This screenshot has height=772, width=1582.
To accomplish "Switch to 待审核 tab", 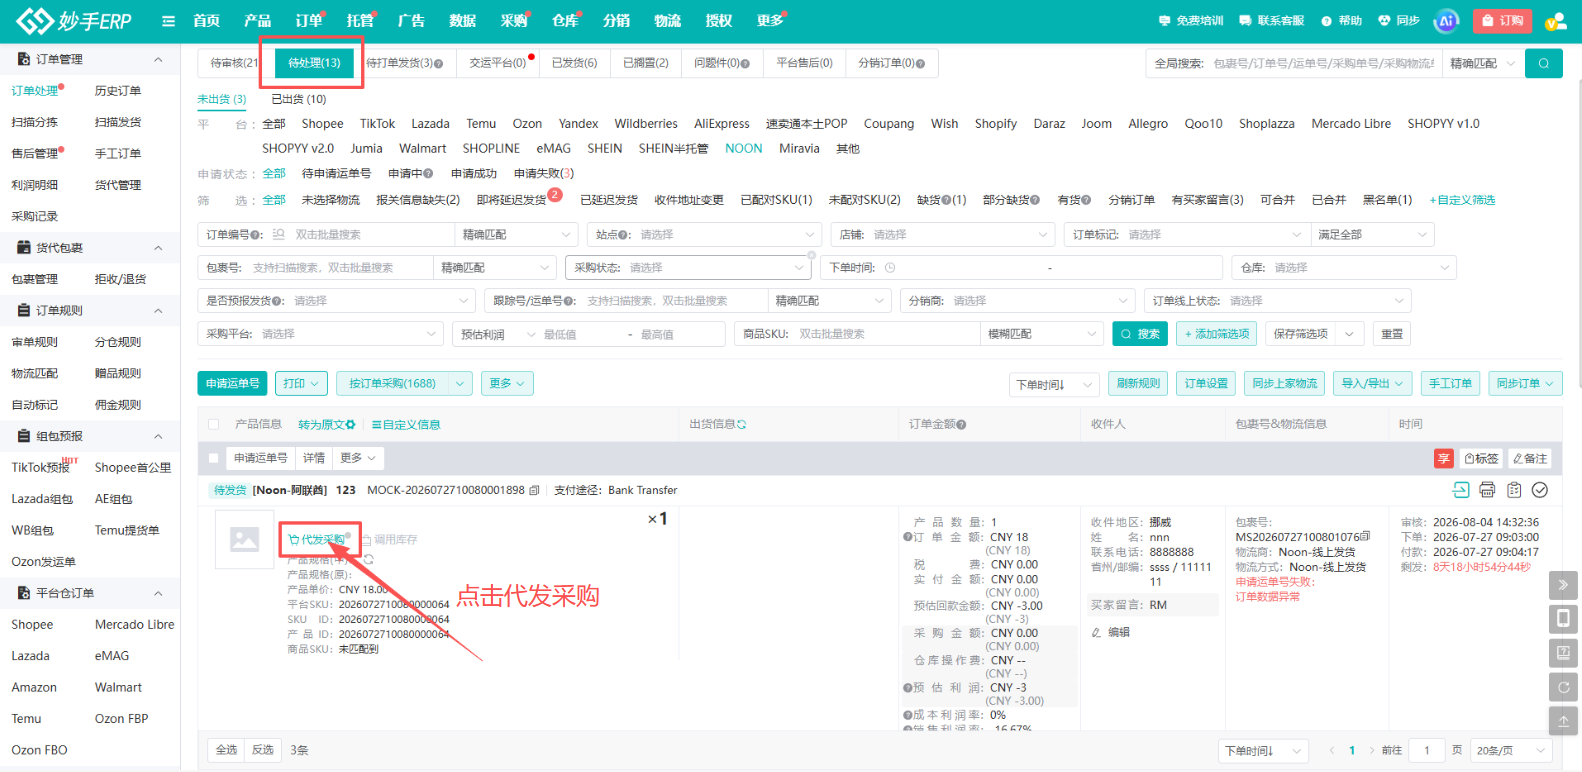I will pos(232,63).
